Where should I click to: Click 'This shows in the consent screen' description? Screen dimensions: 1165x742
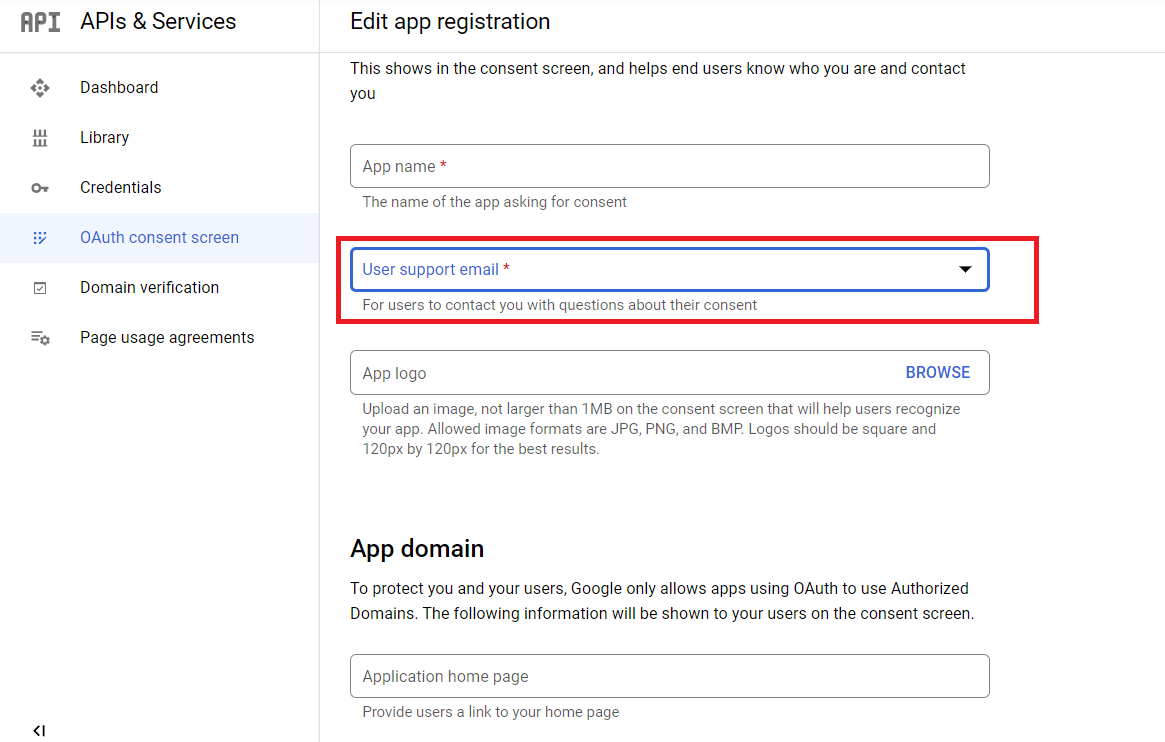[x=658, y=81]
